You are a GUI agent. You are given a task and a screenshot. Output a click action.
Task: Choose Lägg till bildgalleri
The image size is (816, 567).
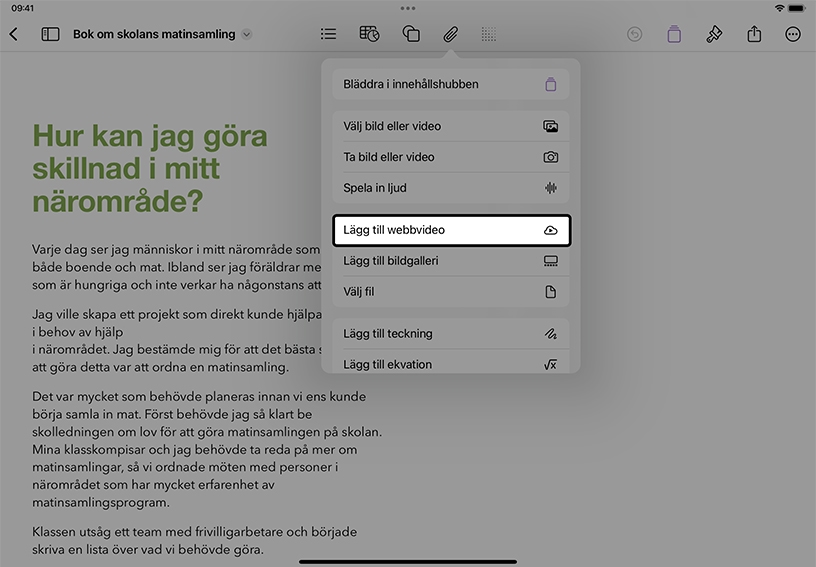[451, 261]
